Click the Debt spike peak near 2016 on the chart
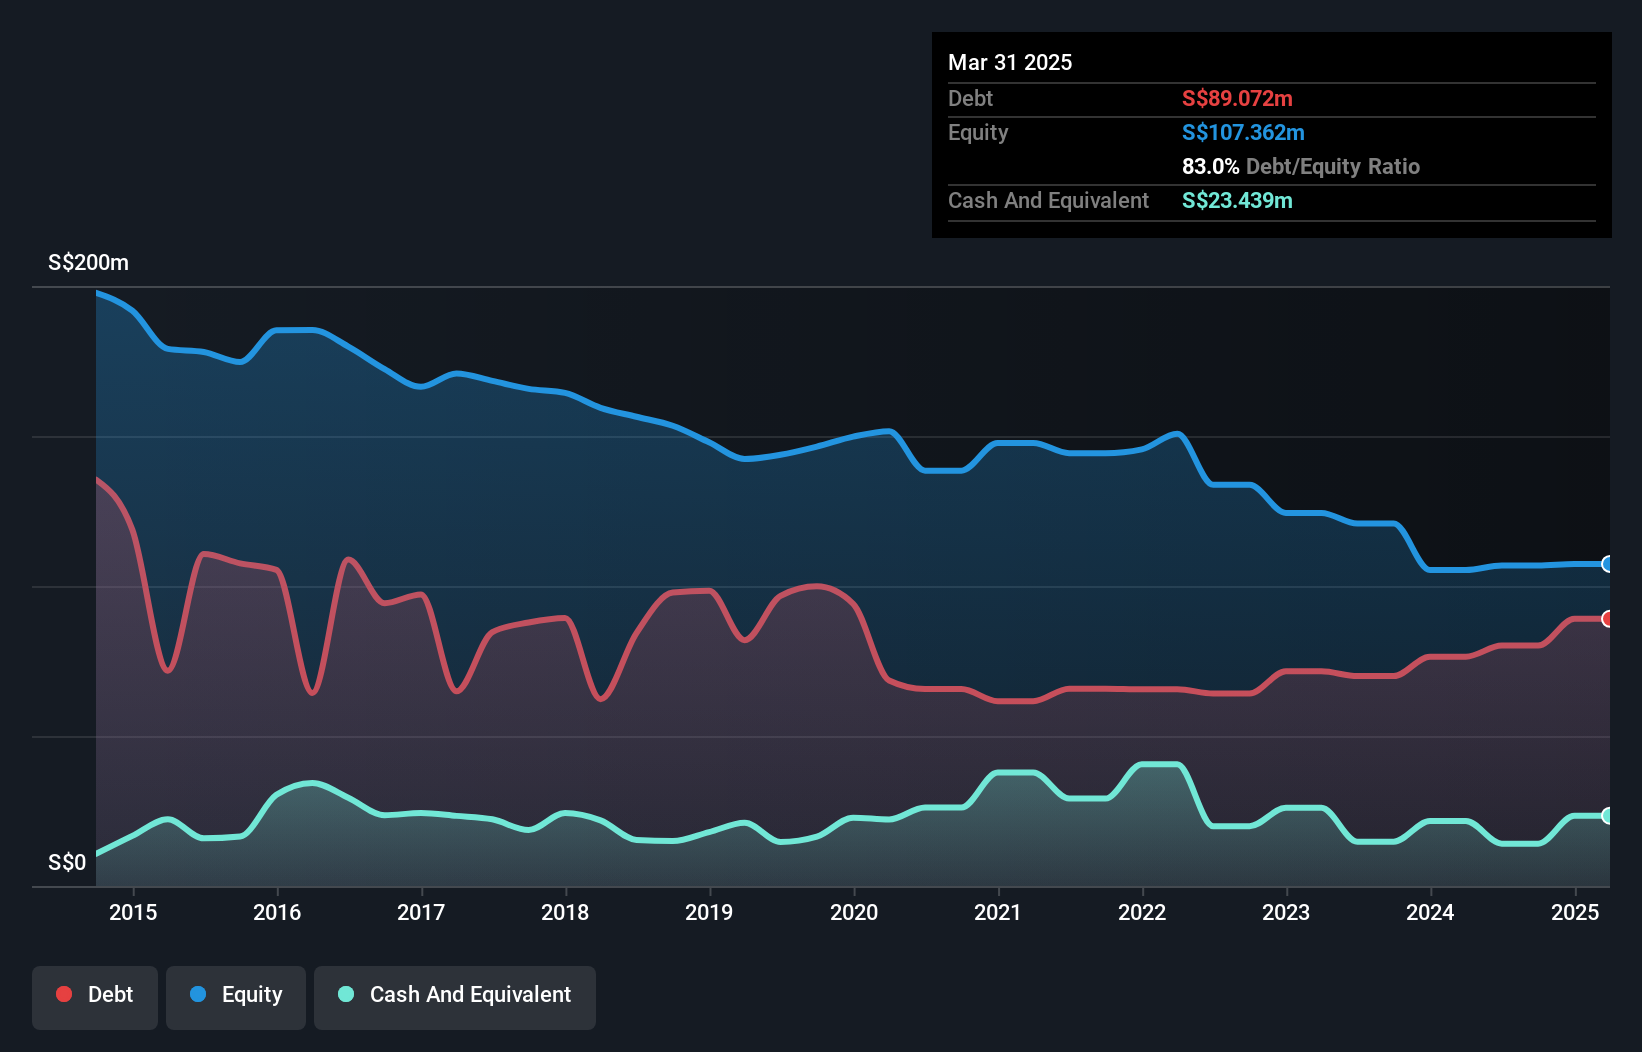The height and width of the screenshot is (1052, 1642). 349,560
